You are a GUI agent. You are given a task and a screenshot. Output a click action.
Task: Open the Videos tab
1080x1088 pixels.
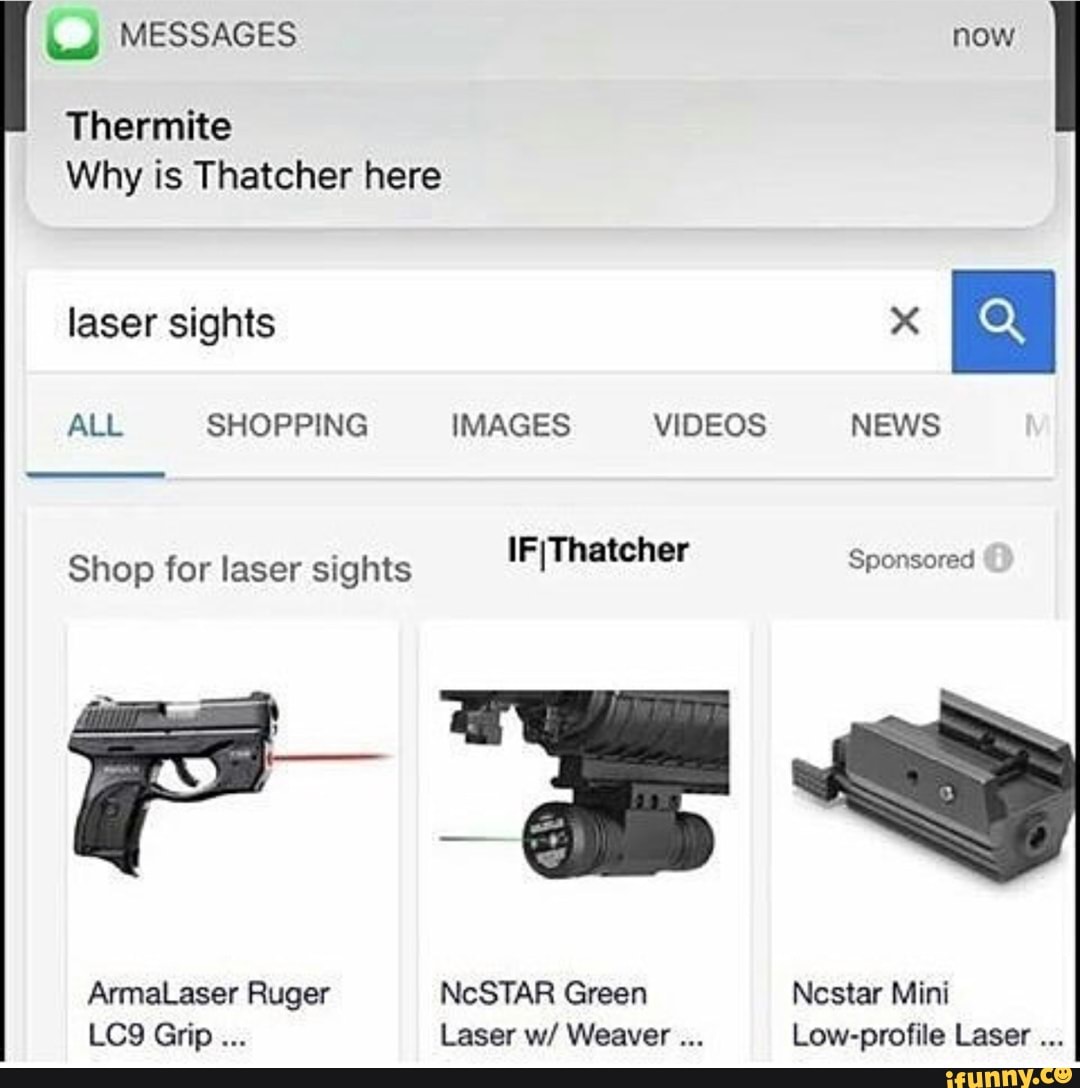[709, 425]
